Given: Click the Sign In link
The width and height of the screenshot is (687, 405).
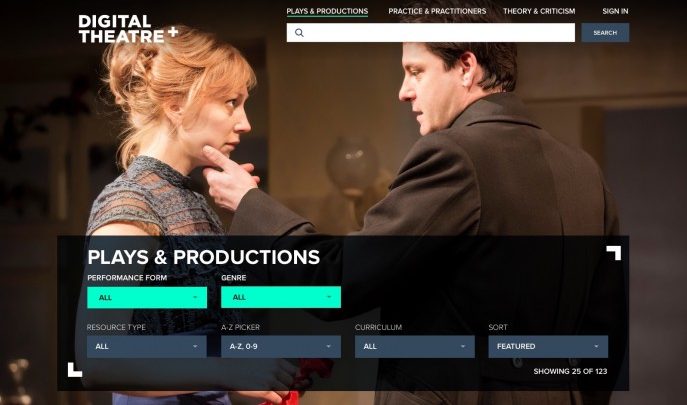Looking at the screenshot, I should point(615,11).
